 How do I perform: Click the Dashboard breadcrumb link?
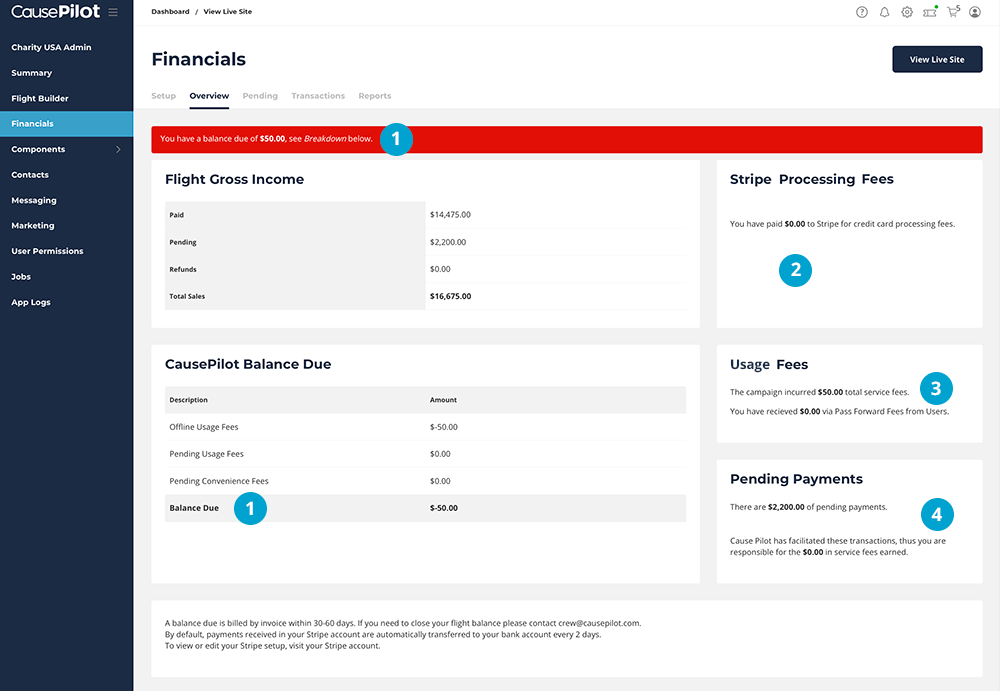pyautogui.click(x=170, y=11)
